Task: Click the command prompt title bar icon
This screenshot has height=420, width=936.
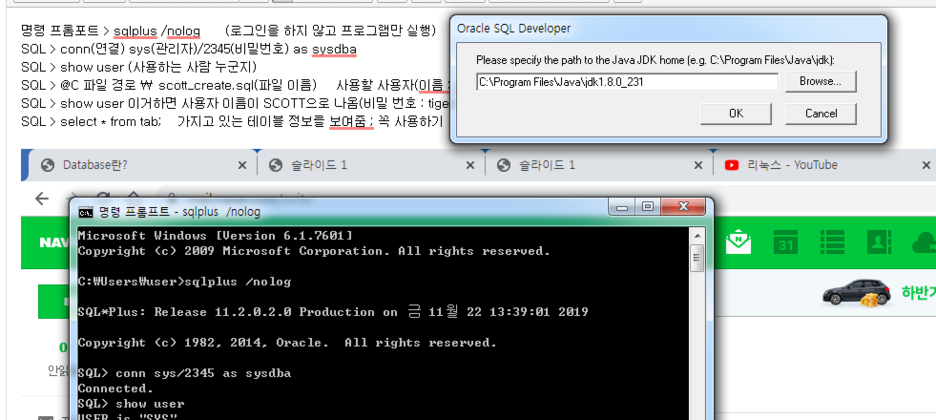Action: (x=86, y=212)
